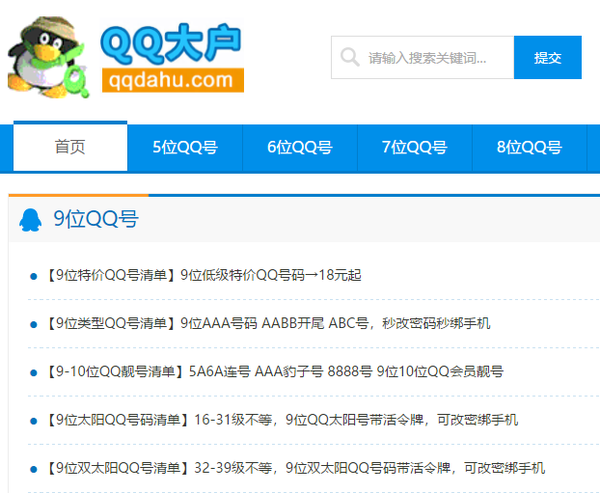Open the 5位QQ号 navigation tab
The height and width of the screenshot is (493, 600).
tap(185, 147)
